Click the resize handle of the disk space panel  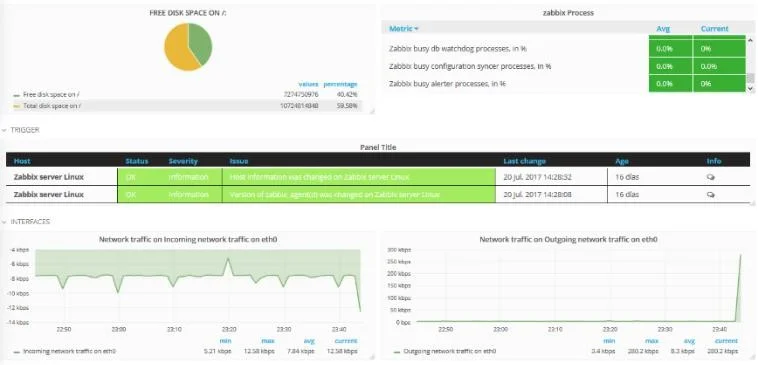[372, 111]
